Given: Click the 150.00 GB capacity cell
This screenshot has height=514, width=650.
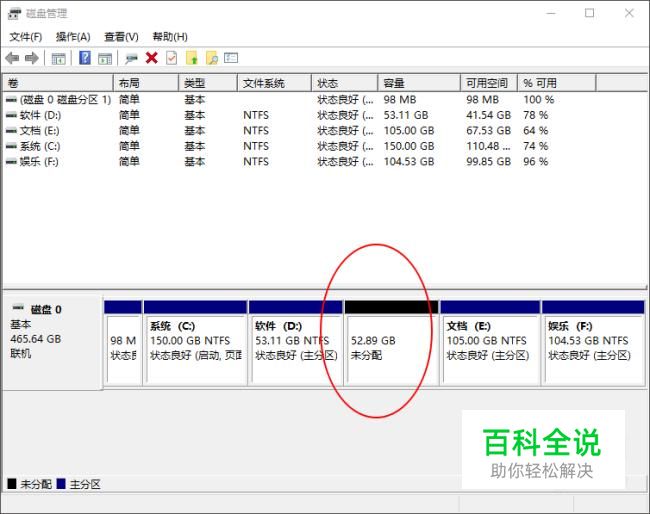Looking at the screenshot, I should [x=409, y=146].
